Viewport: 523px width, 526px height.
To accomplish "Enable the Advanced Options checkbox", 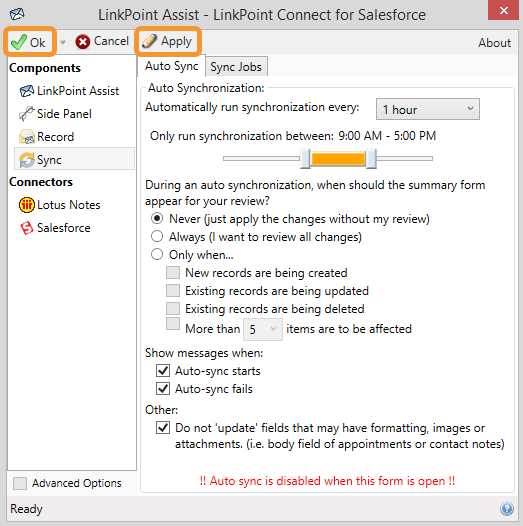I will pos(20,483).
